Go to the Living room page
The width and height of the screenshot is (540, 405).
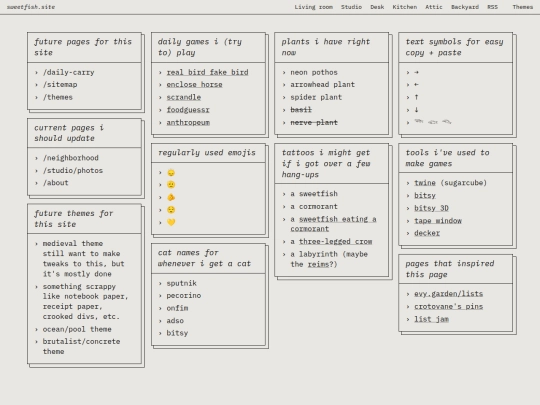[x=313, y=7]
